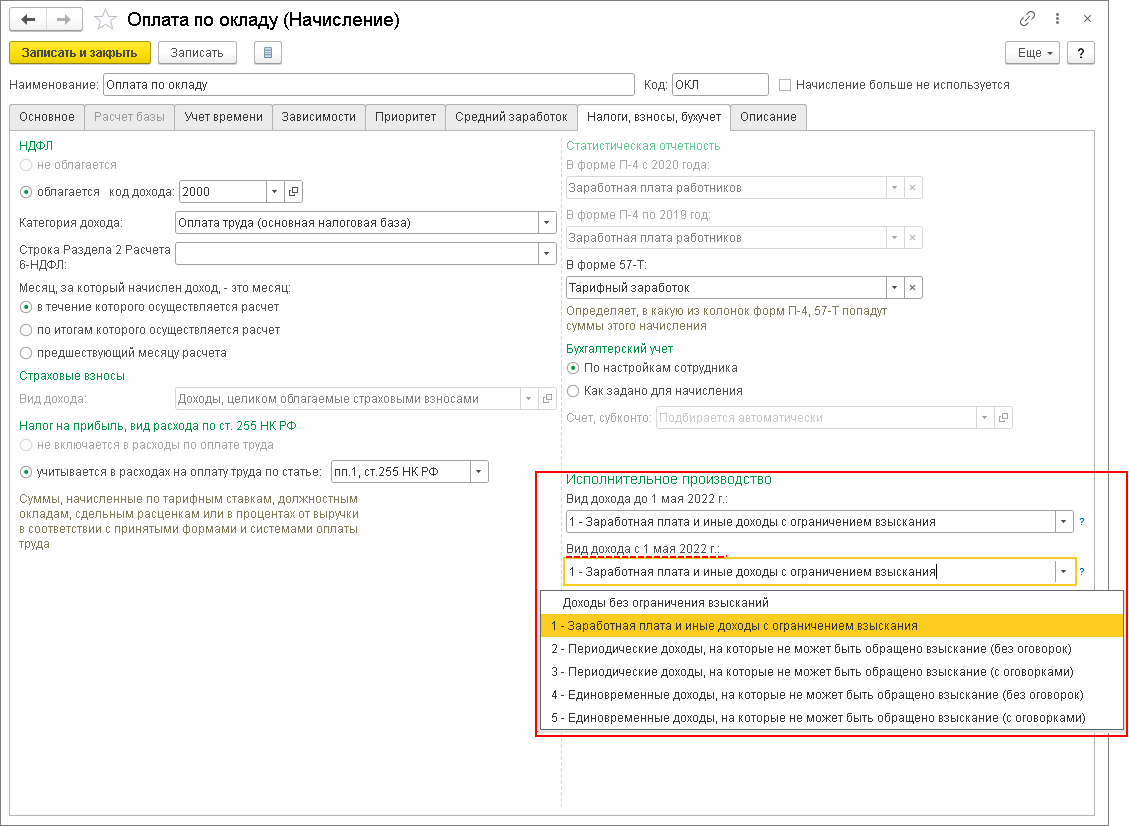Add form to favorites with star icon

point(105,19)
